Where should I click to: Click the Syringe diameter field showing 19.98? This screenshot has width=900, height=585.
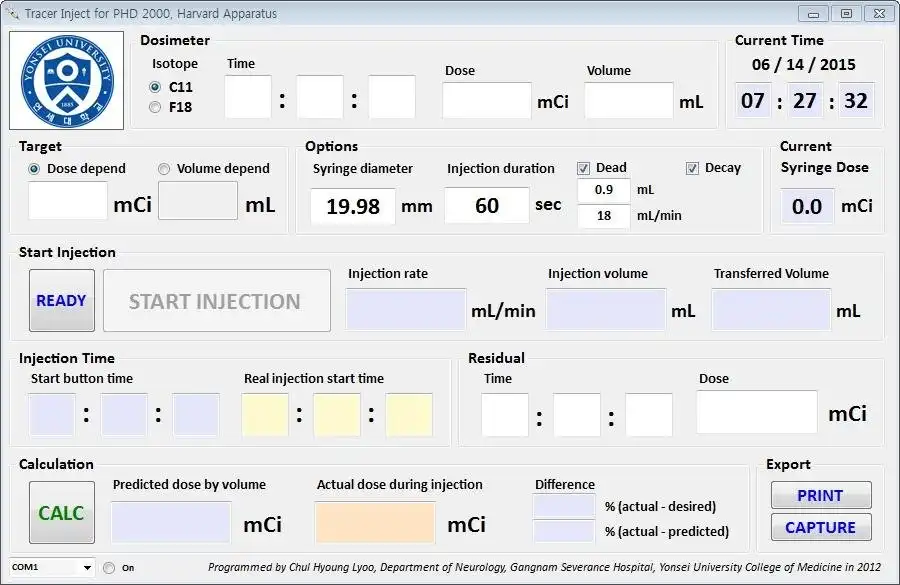(353, 206)
